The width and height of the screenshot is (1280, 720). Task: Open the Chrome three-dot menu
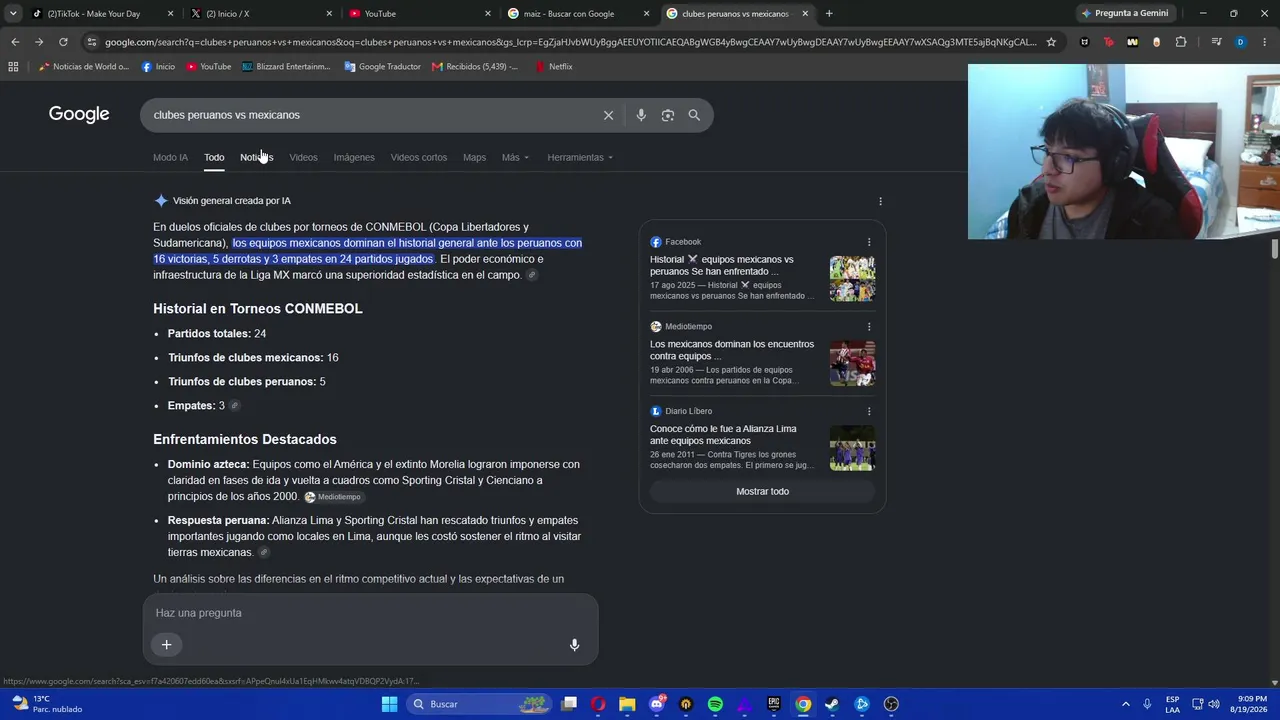click(x=1264, y=42)
